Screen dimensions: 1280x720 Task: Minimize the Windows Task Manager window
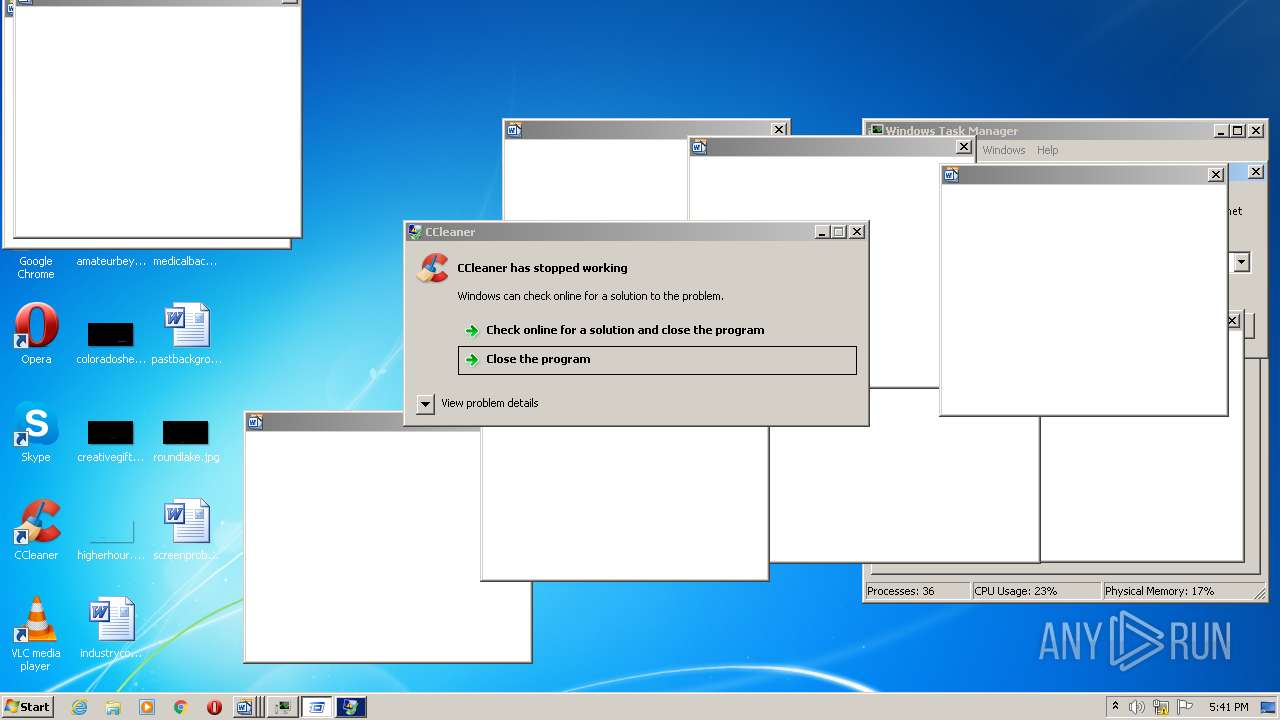pyautogui.click(x=1221, y=131)
